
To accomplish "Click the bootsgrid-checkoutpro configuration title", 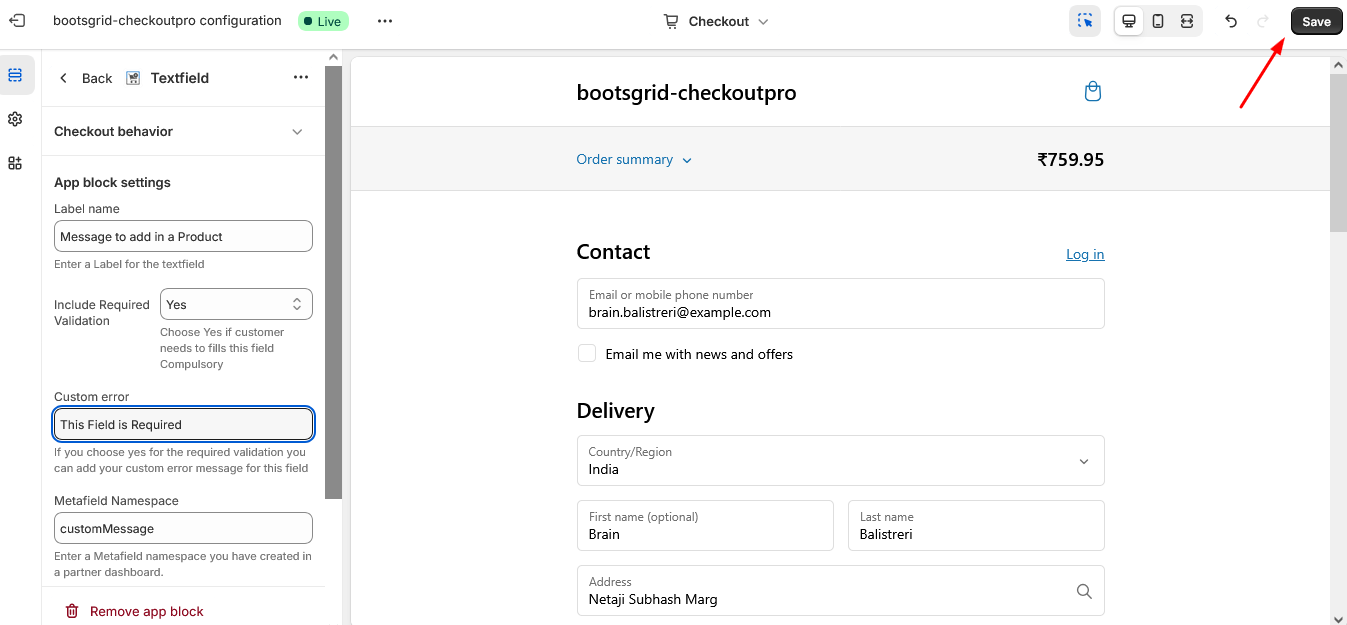I will 167,21.
